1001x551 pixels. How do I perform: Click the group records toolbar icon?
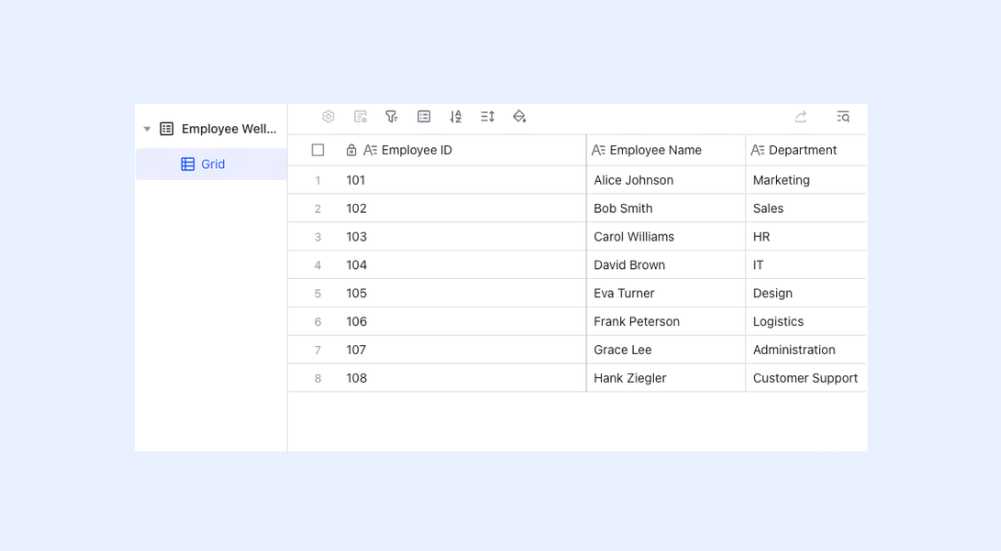[x=424, y=116]
